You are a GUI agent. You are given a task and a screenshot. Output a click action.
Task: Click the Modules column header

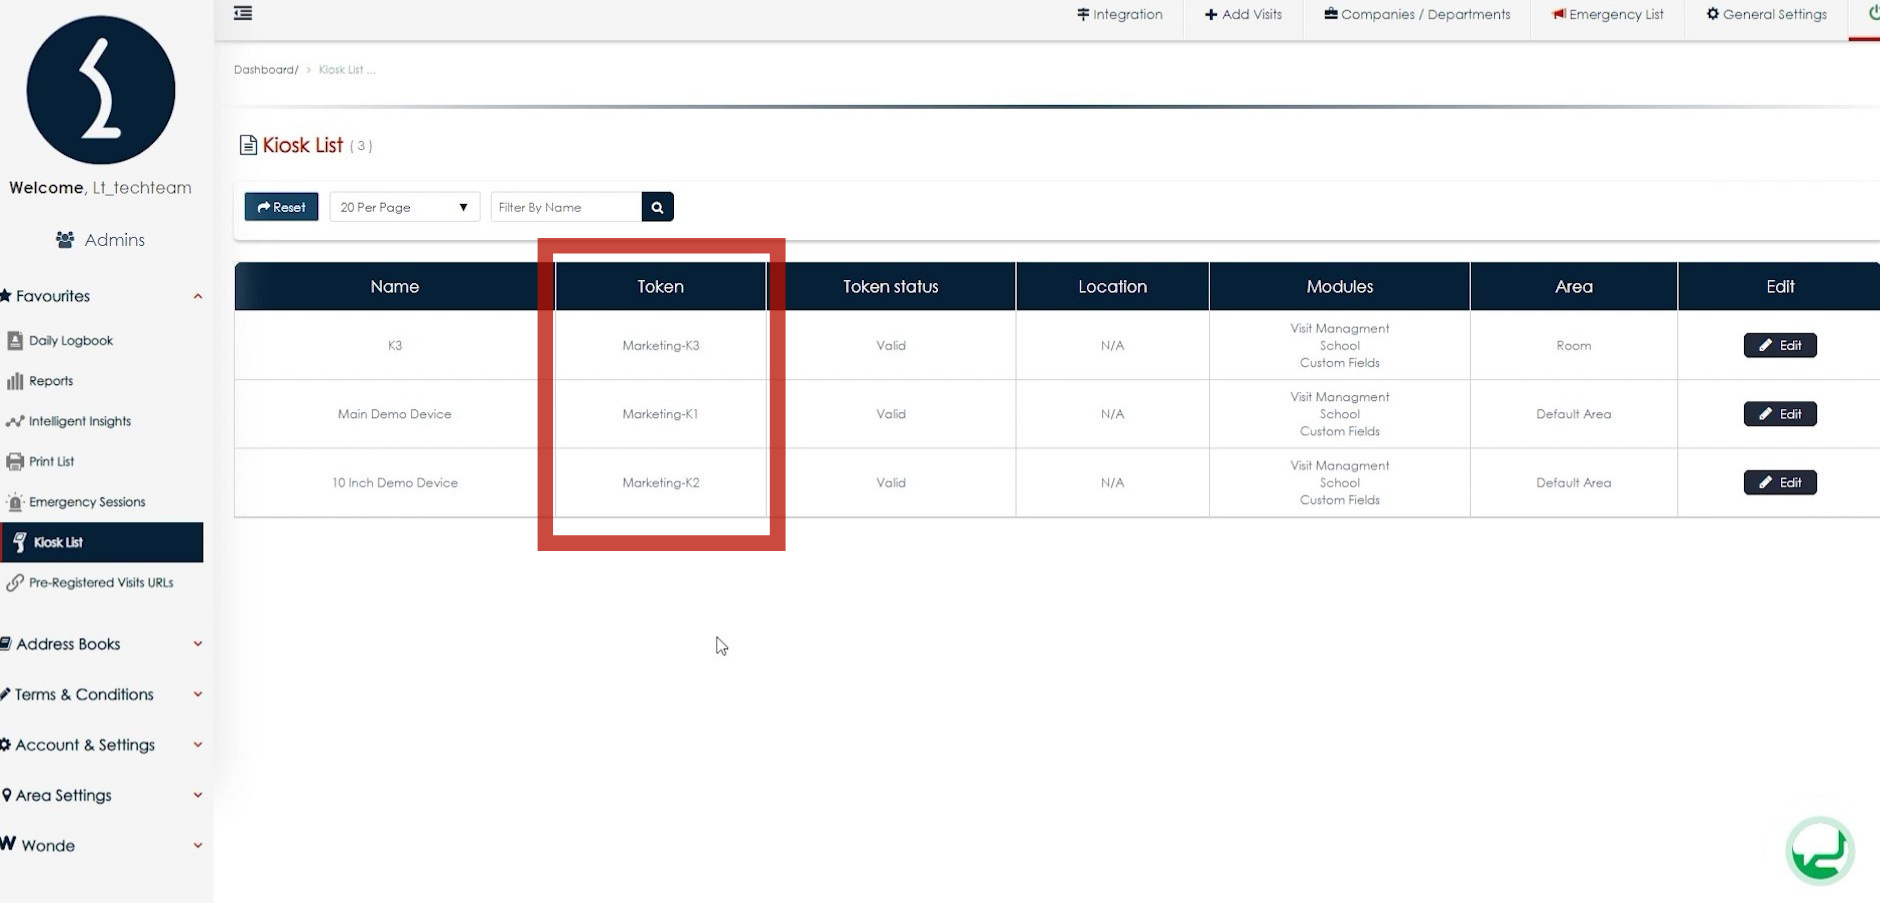[1339, 287]
